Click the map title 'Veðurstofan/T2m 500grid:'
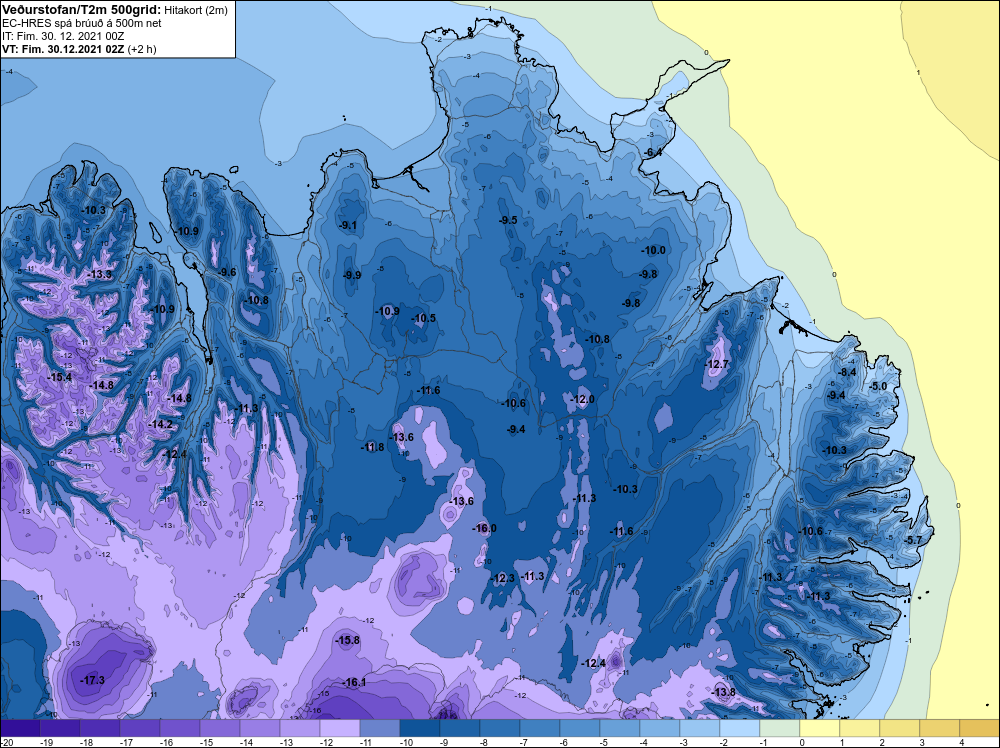Viewport: 1000px width, 748px height. (x=82, y=10)
